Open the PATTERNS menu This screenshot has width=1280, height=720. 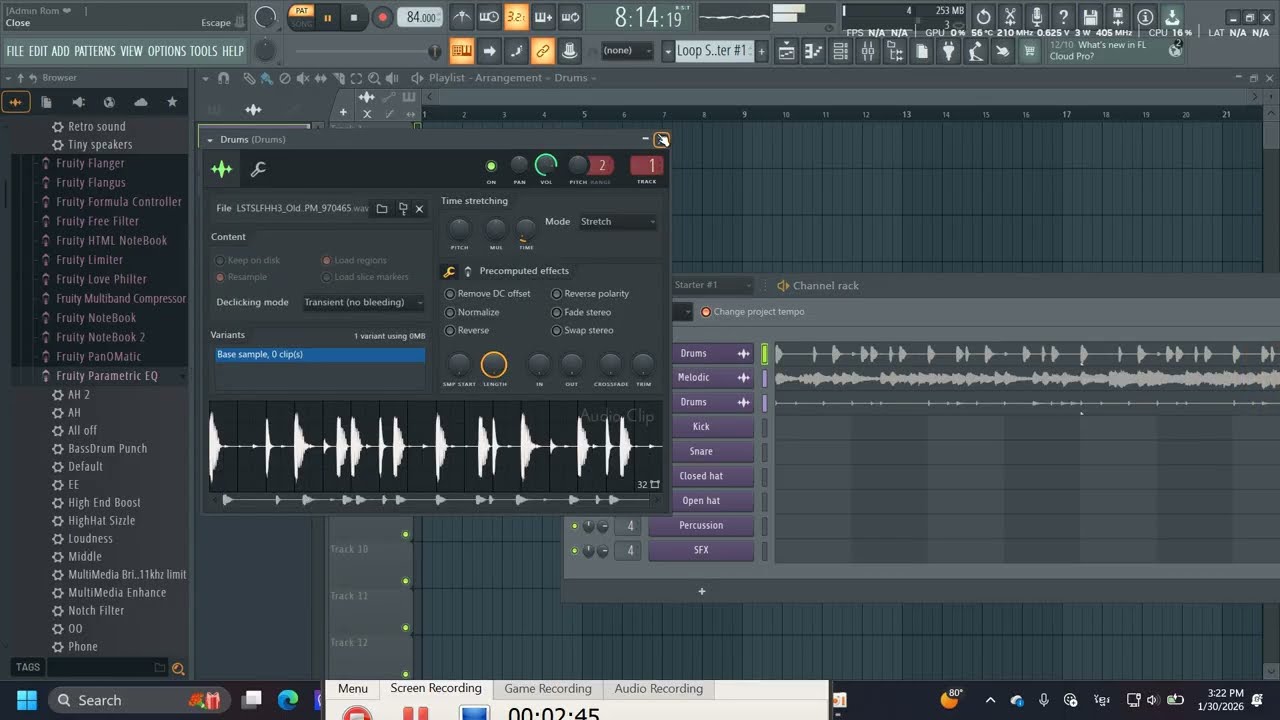95,51
